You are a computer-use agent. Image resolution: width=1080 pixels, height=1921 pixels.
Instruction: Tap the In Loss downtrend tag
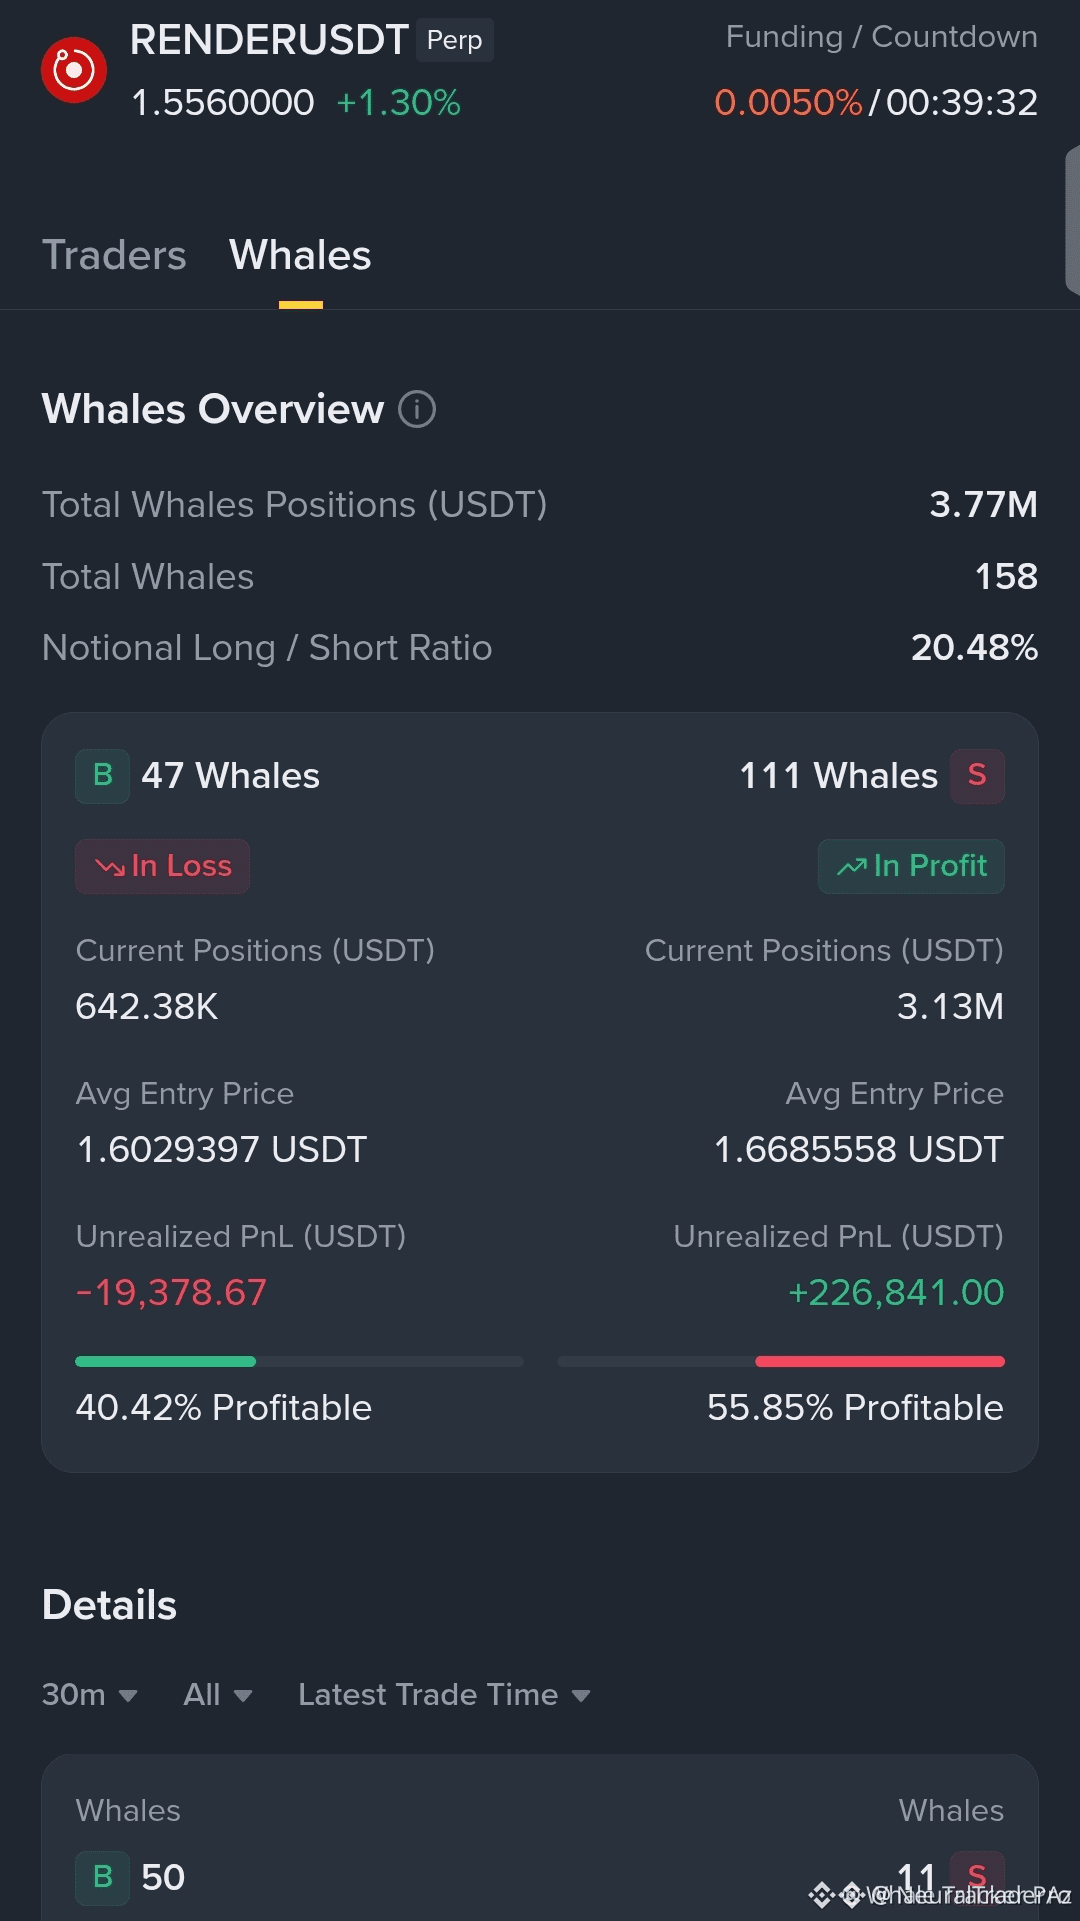coord(162,866)
